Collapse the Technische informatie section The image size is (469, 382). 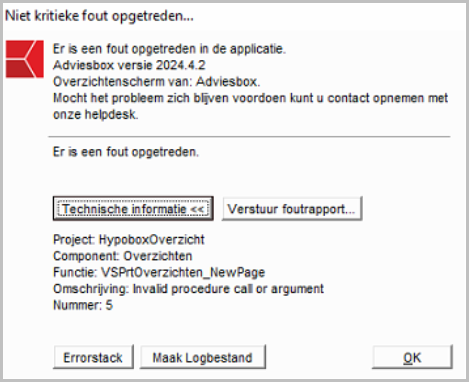click(133, 209)
